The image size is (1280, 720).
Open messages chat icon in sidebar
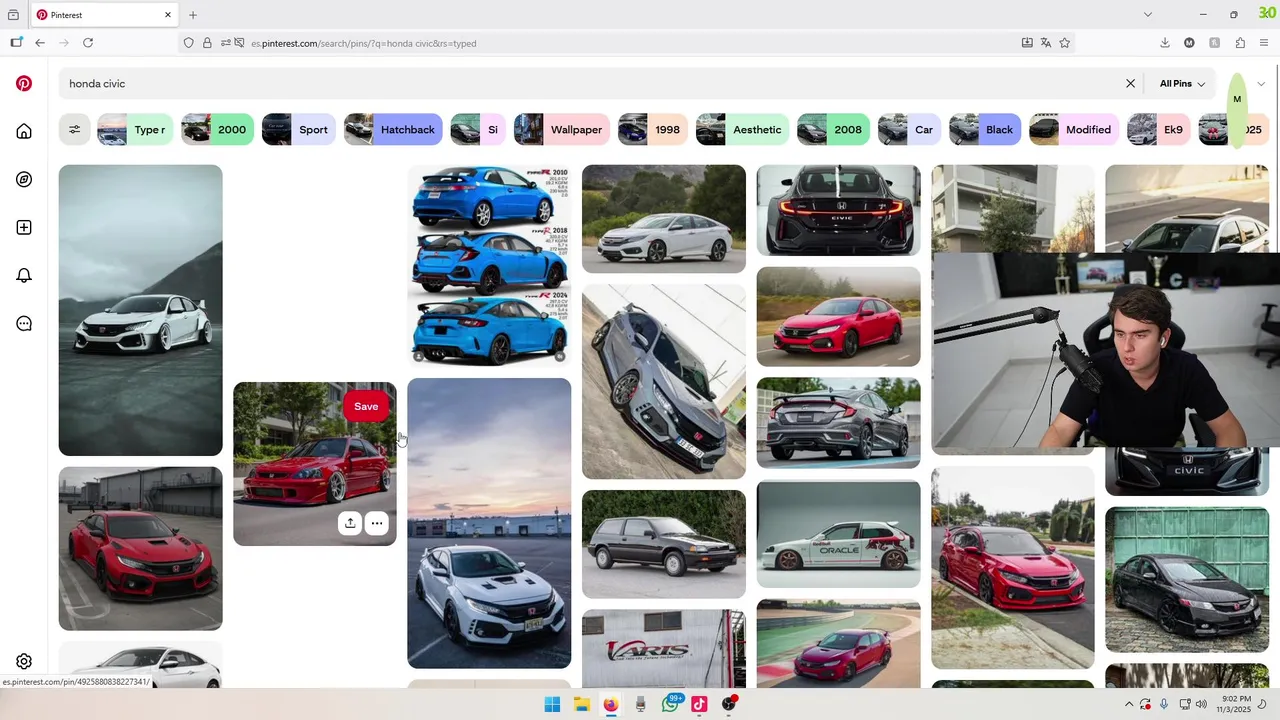24,324
